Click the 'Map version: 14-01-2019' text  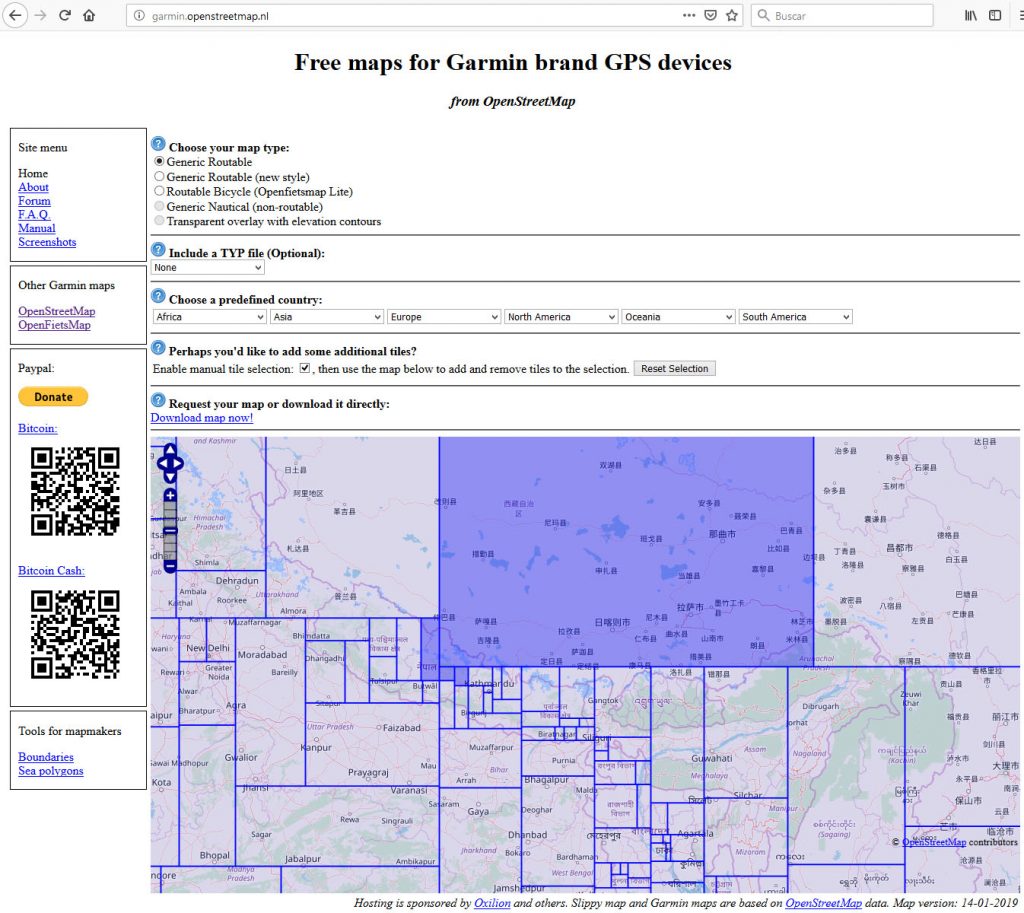[x=955, y=903]
